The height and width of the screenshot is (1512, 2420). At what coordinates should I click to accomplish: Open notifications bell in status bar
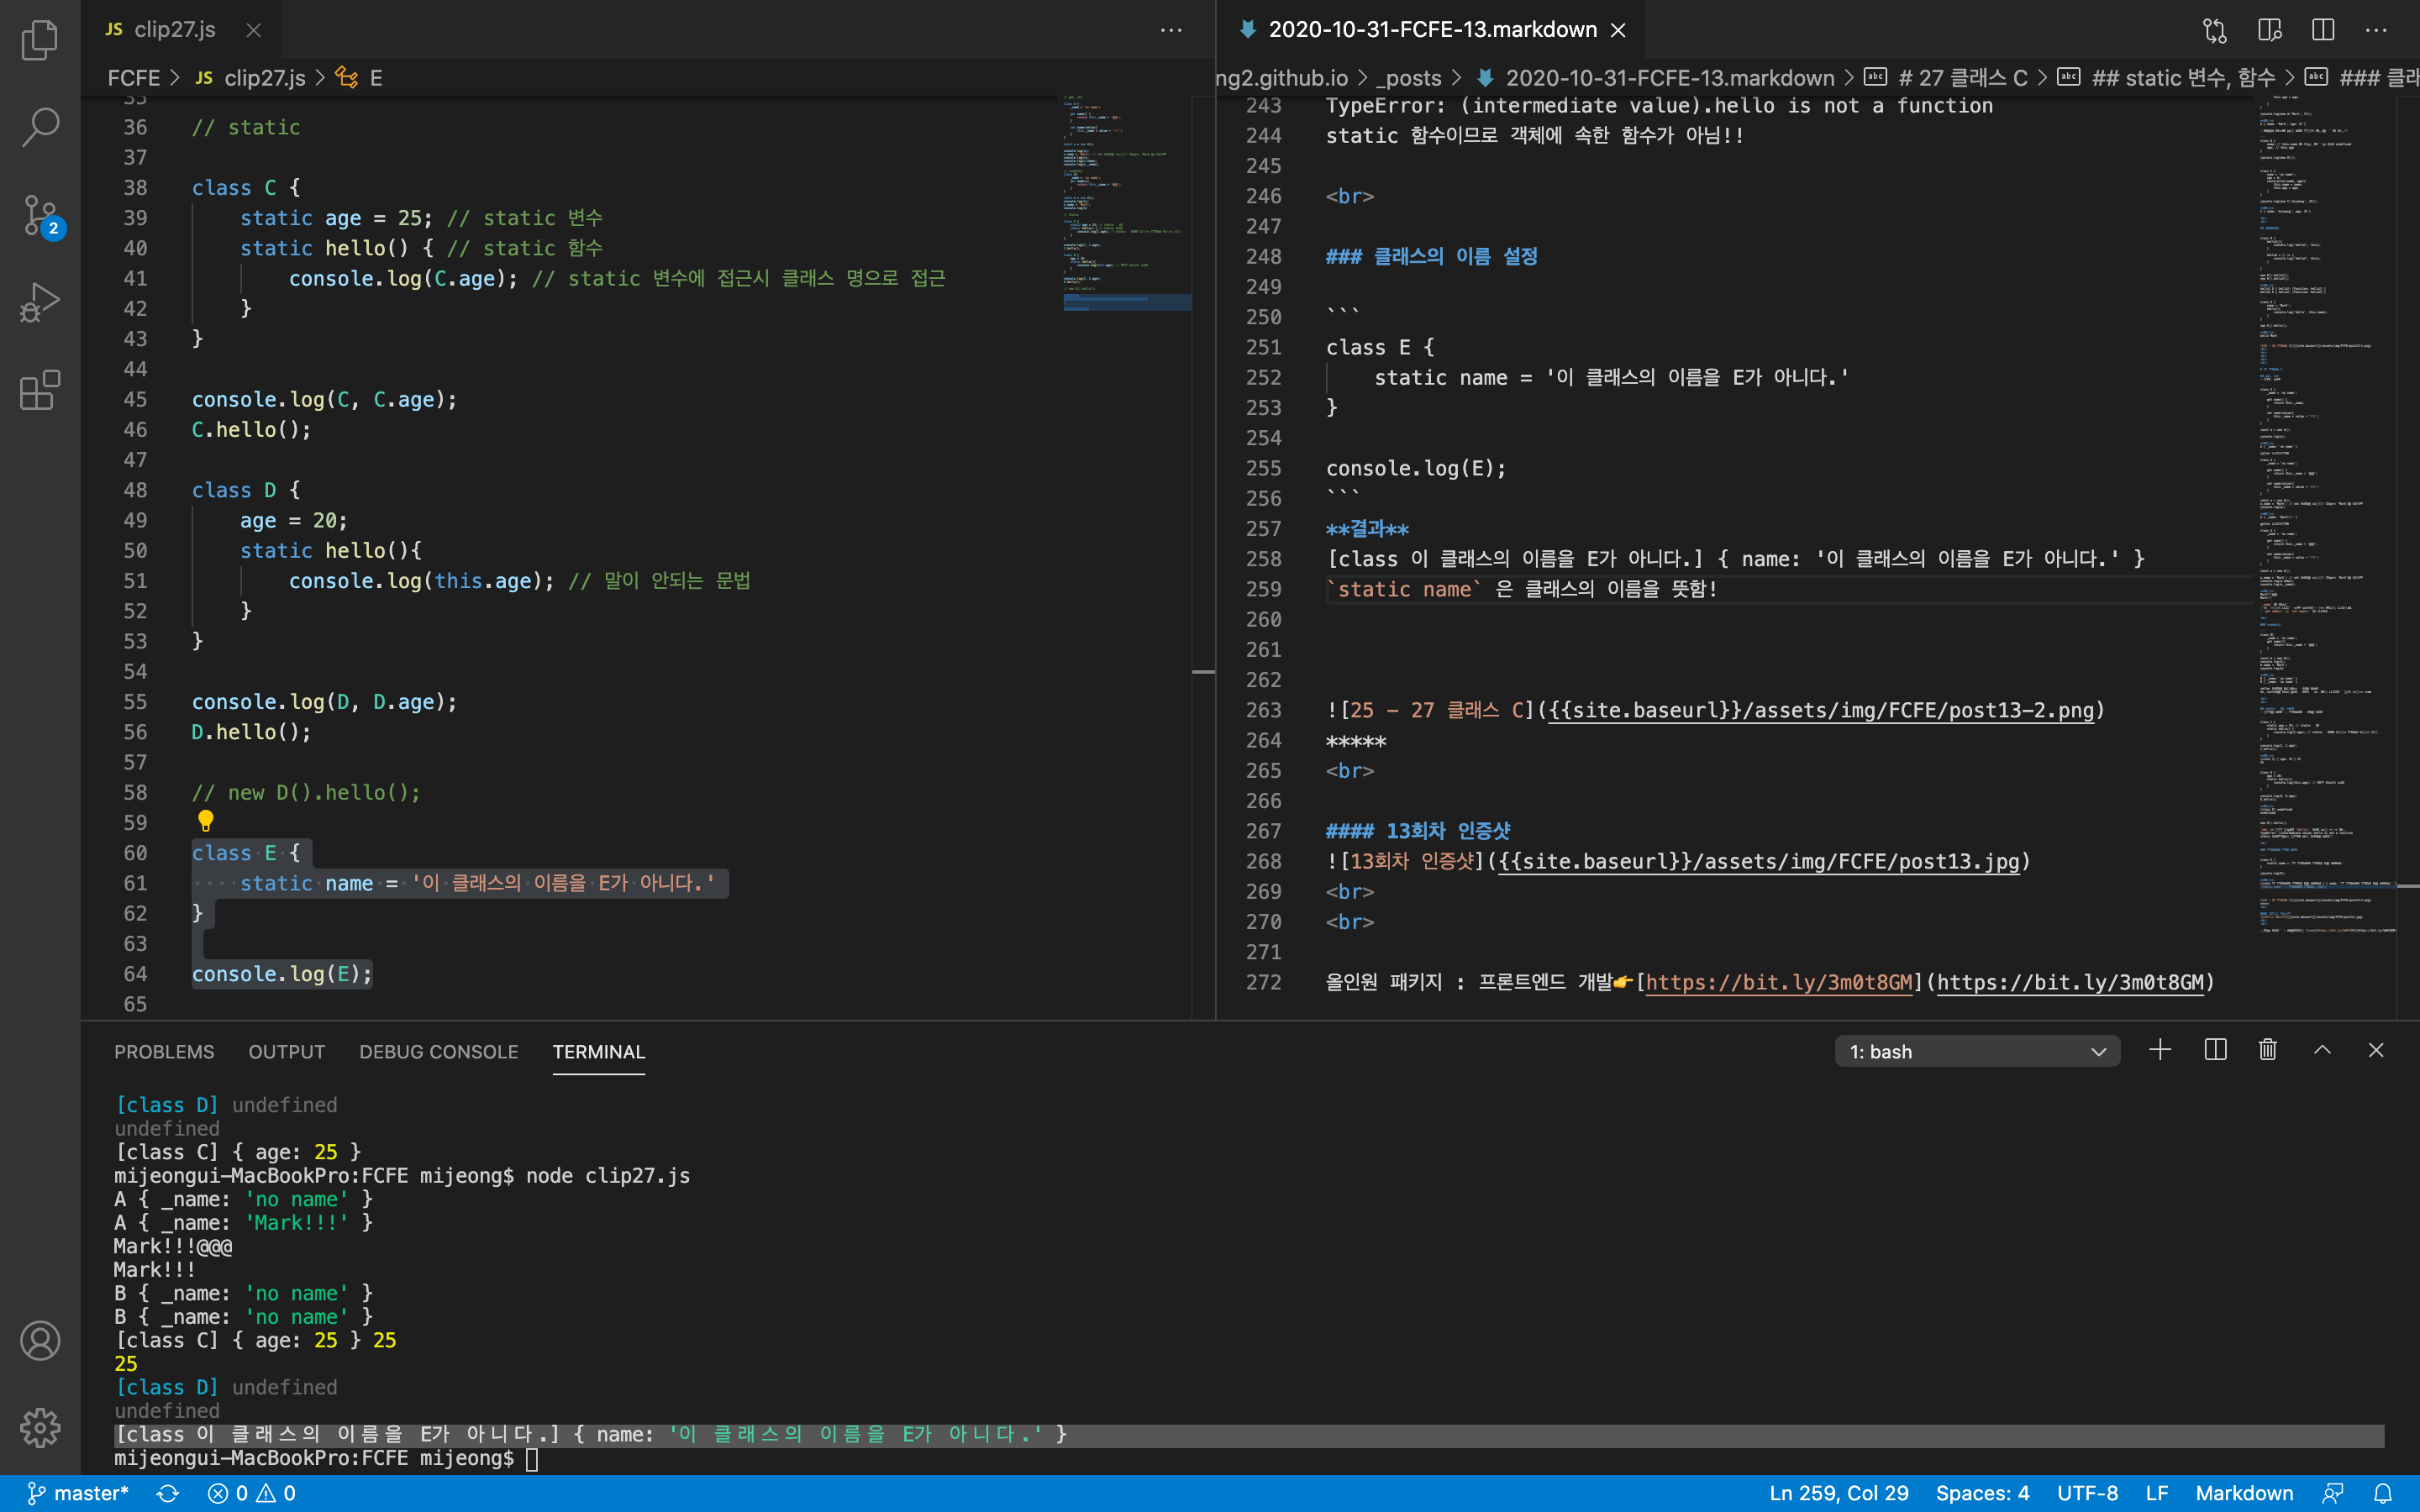coord(2383,1493)
